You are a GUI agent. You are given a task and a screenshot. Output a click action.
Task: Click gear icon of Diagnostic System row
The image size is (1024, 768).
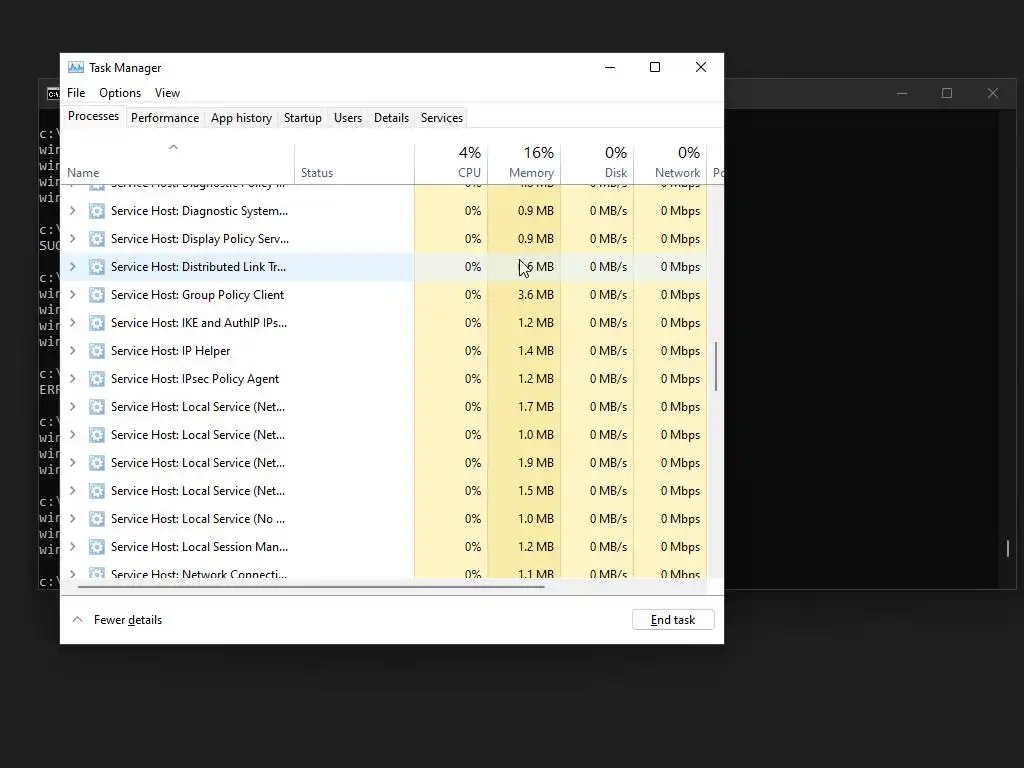coord(97,211)
